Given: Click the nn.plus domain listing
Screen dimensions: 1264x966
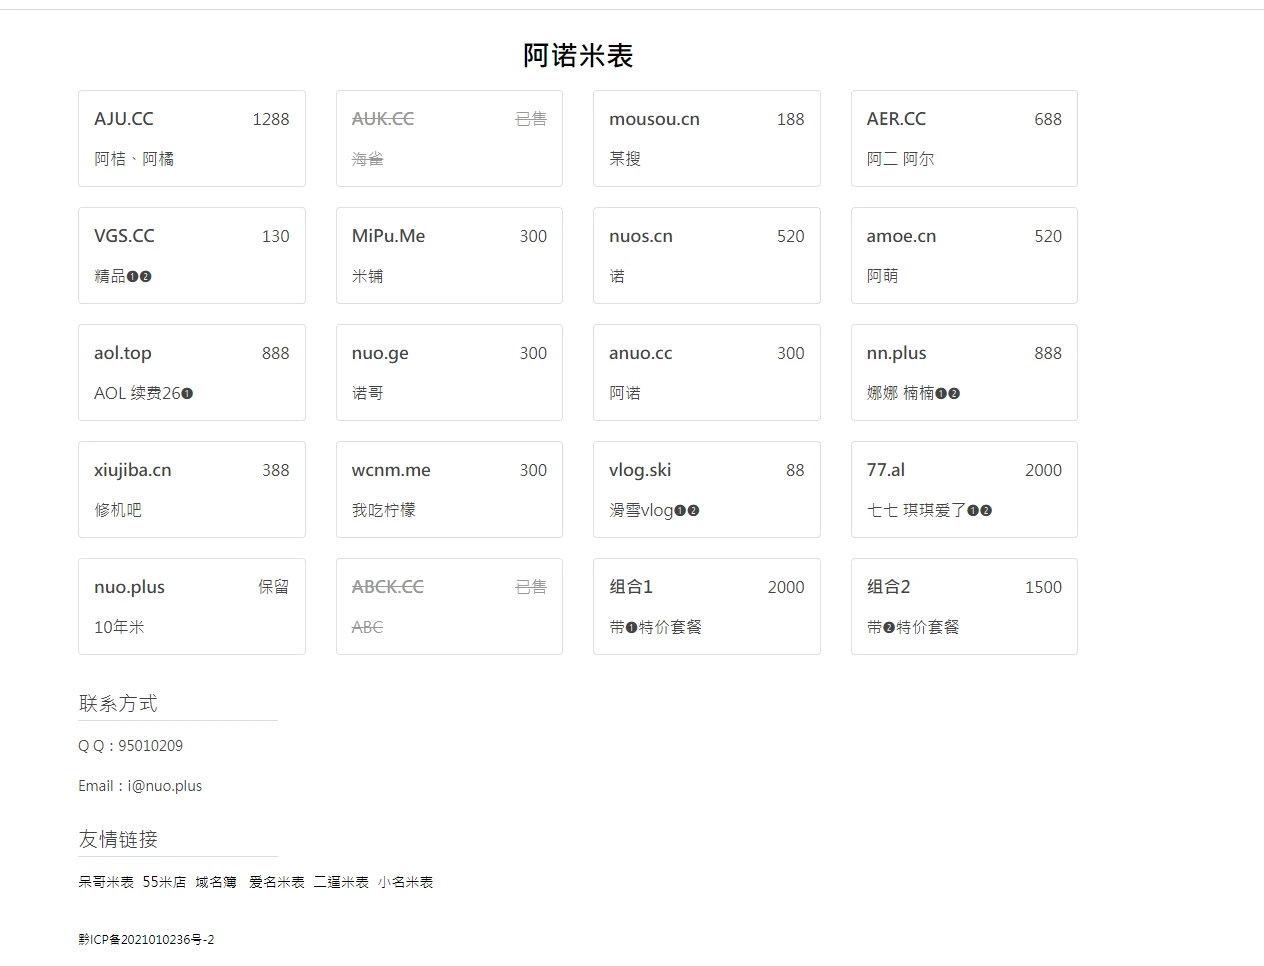Looking at the screenshot, I should click(x=964, y=372).
